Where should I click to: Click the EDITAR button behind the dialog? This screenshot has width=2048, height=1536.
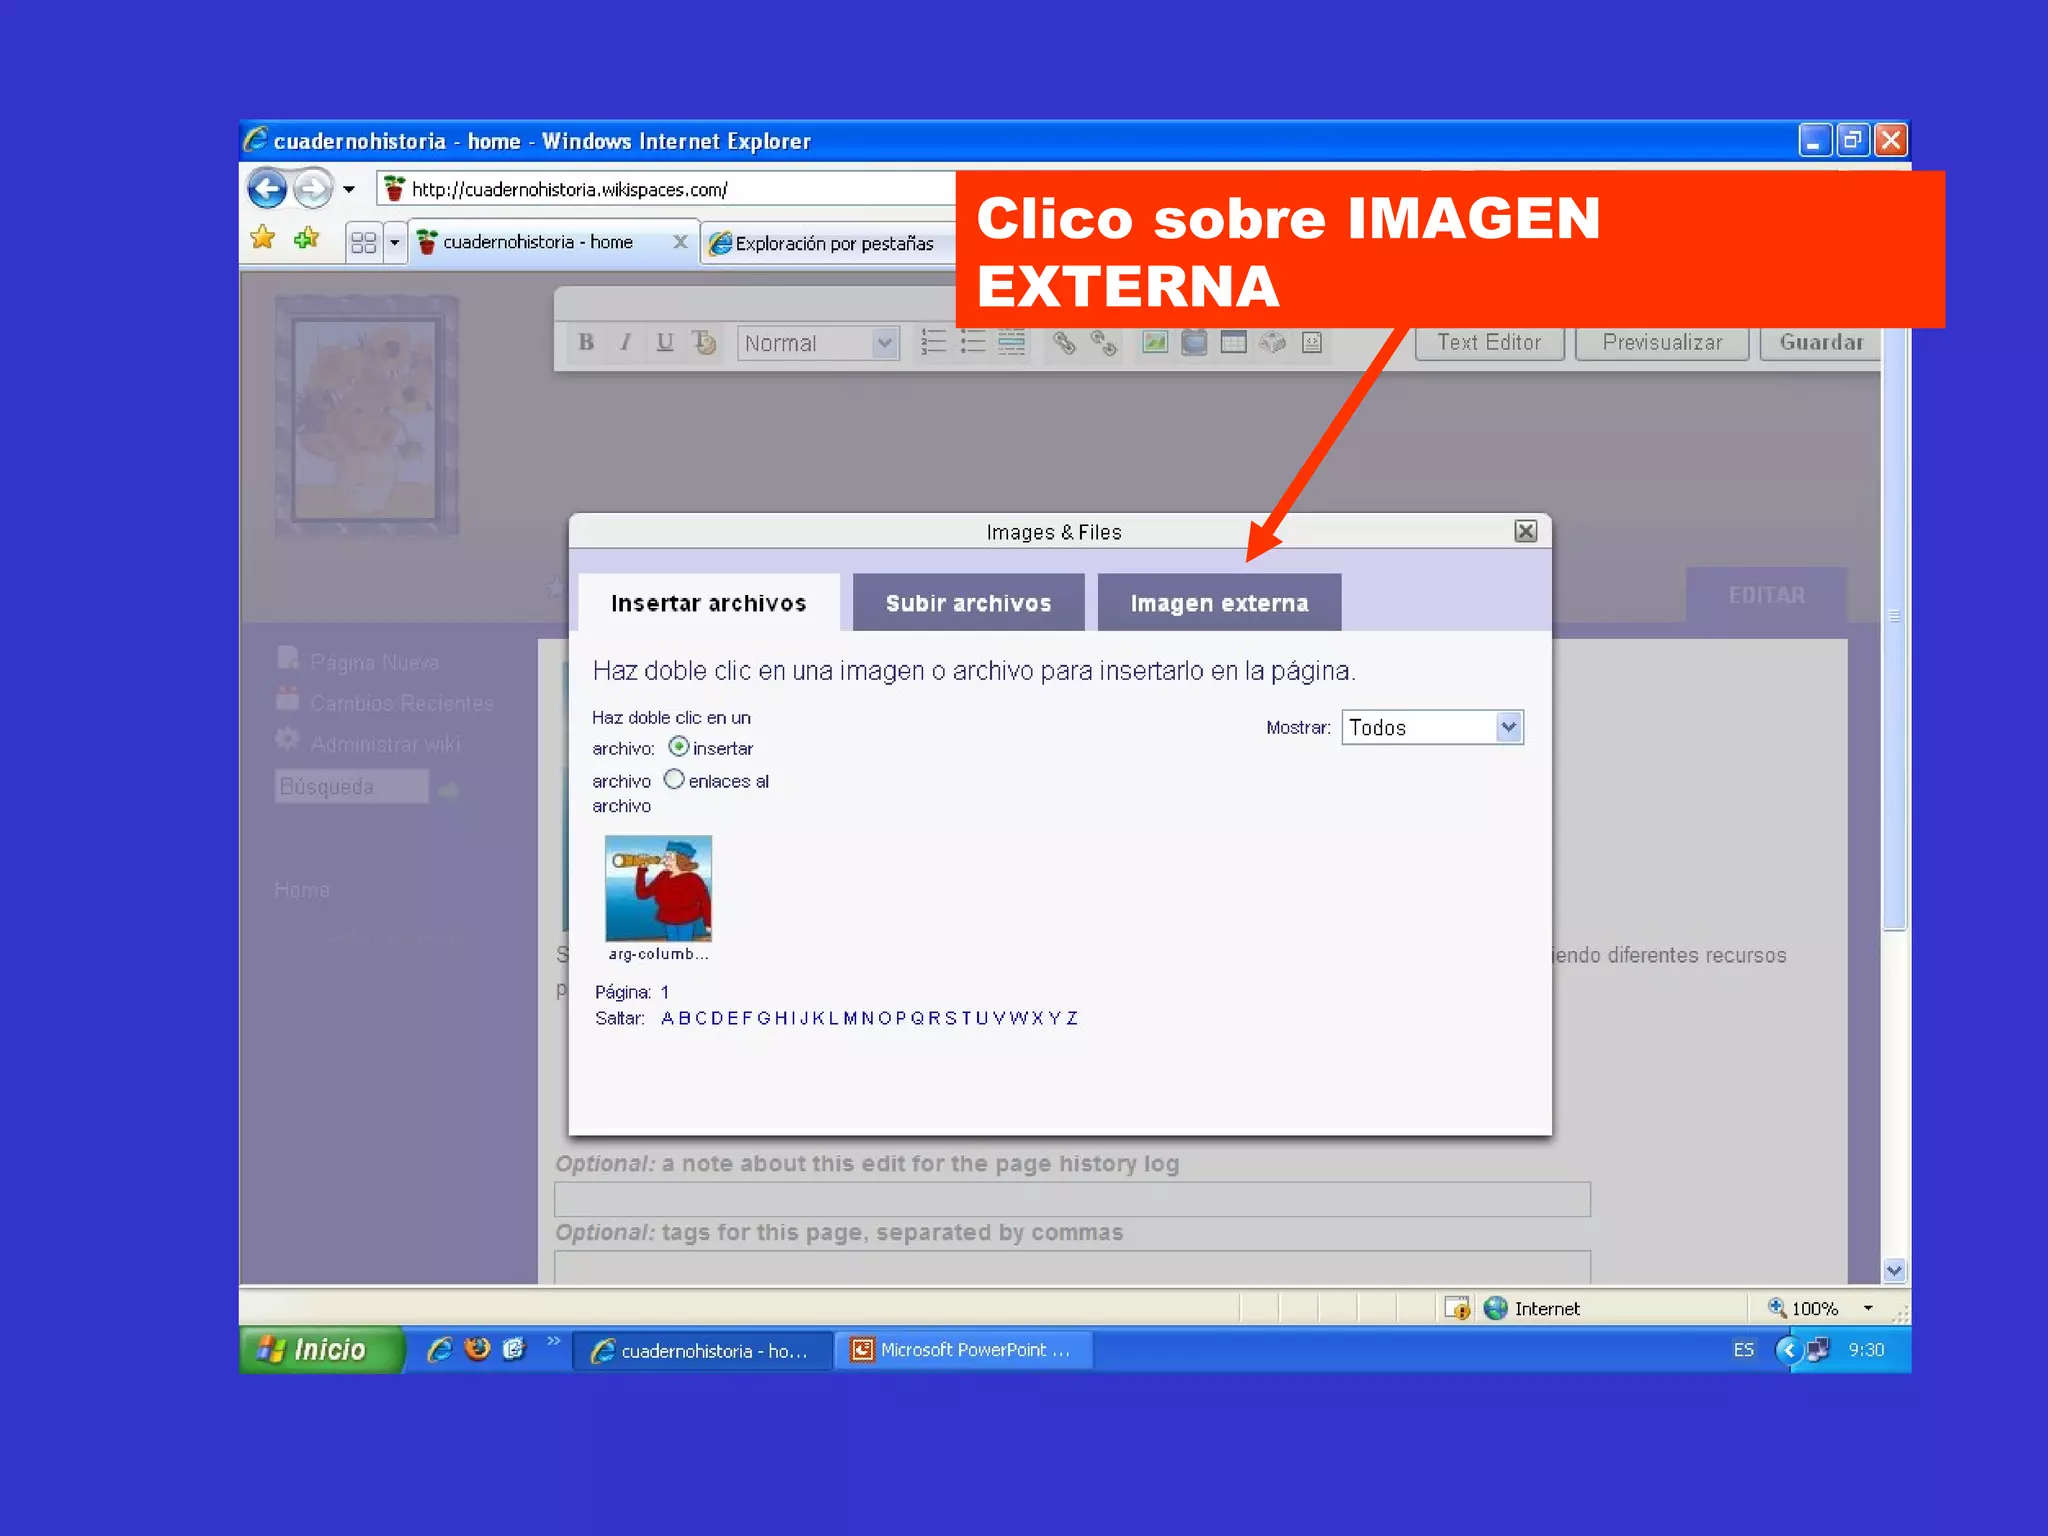click(x=1767, y=595)
